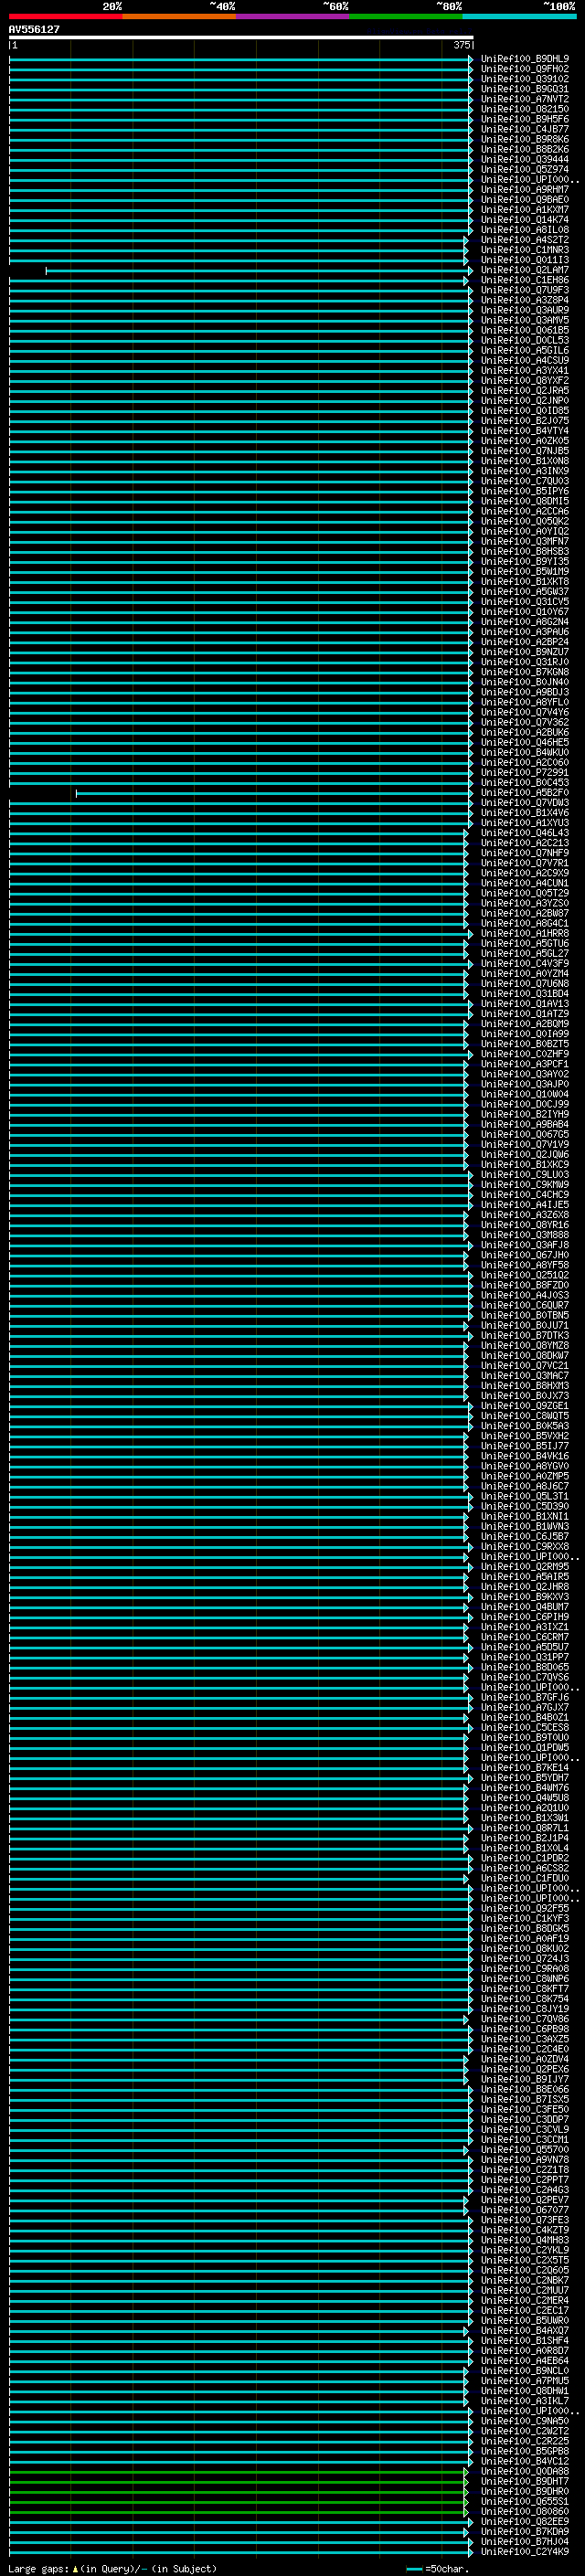Select the UniRef100_Q0DA88 label
This screenshot has height=2576, width=585.
pyautogui.click(x=525, y=2471)
